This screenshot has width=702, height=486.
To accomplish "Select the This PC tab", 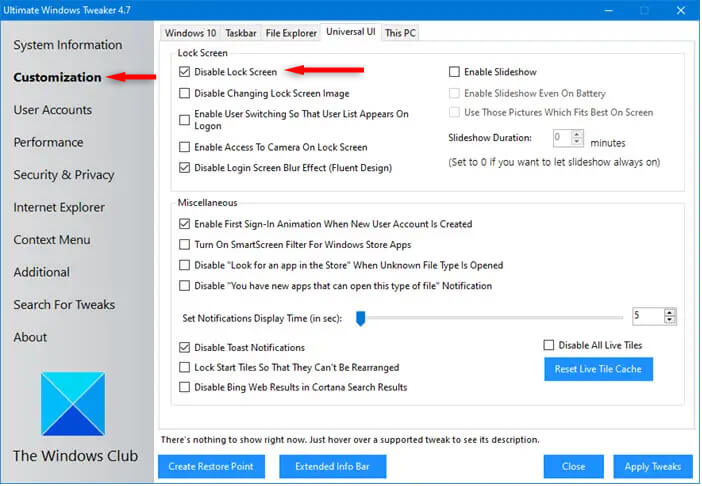I will tap(400, 33).
